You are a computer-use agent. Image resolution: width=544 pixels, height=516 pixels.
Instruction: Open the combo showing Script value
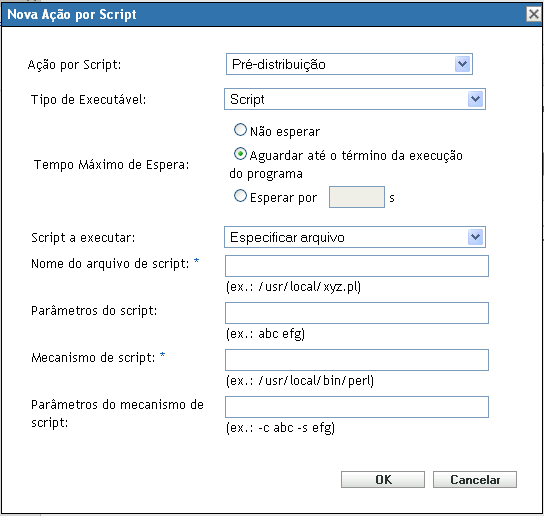[x=355, y=99]
